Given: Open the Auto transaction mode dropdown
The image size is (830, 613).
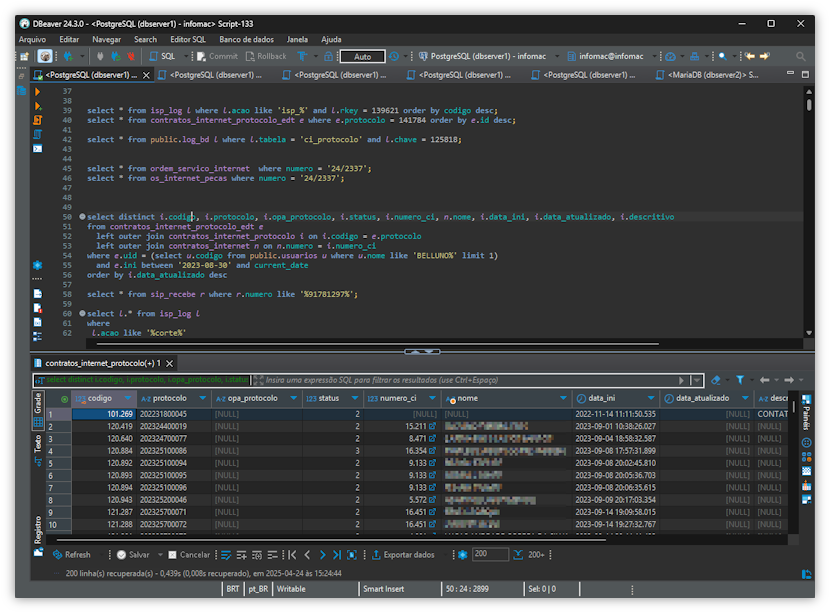Looking at the screenshot, I should 362,57.
